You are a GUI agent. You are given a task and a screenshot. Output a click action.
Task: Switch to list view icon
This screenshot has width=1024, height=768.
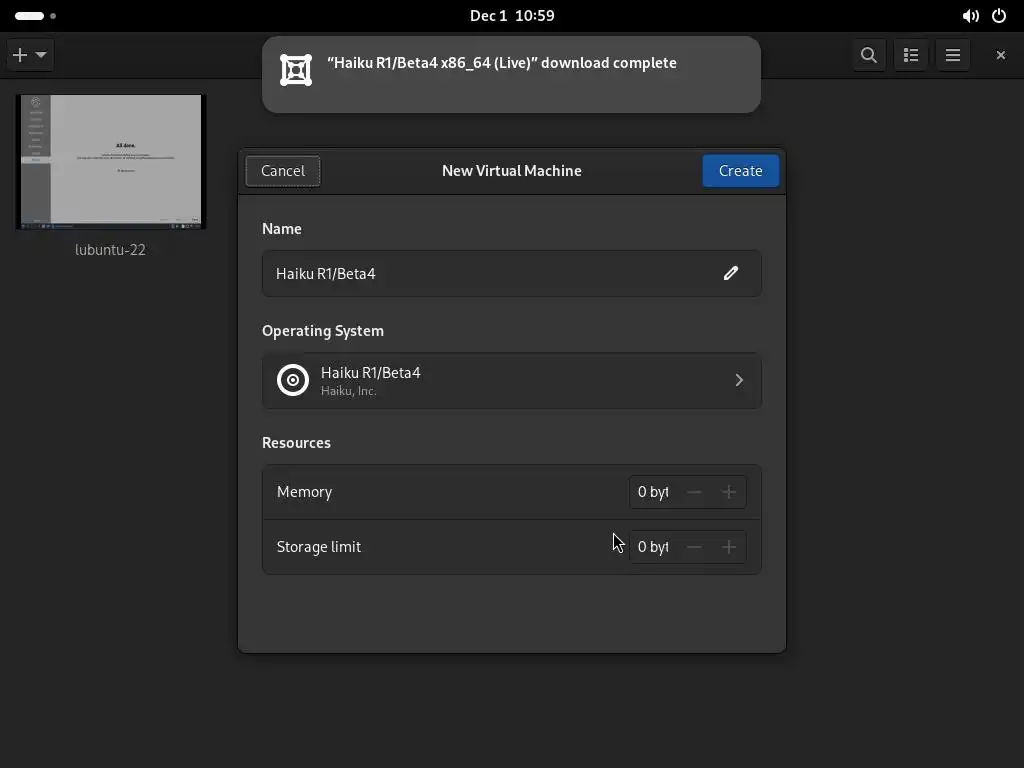911,55
